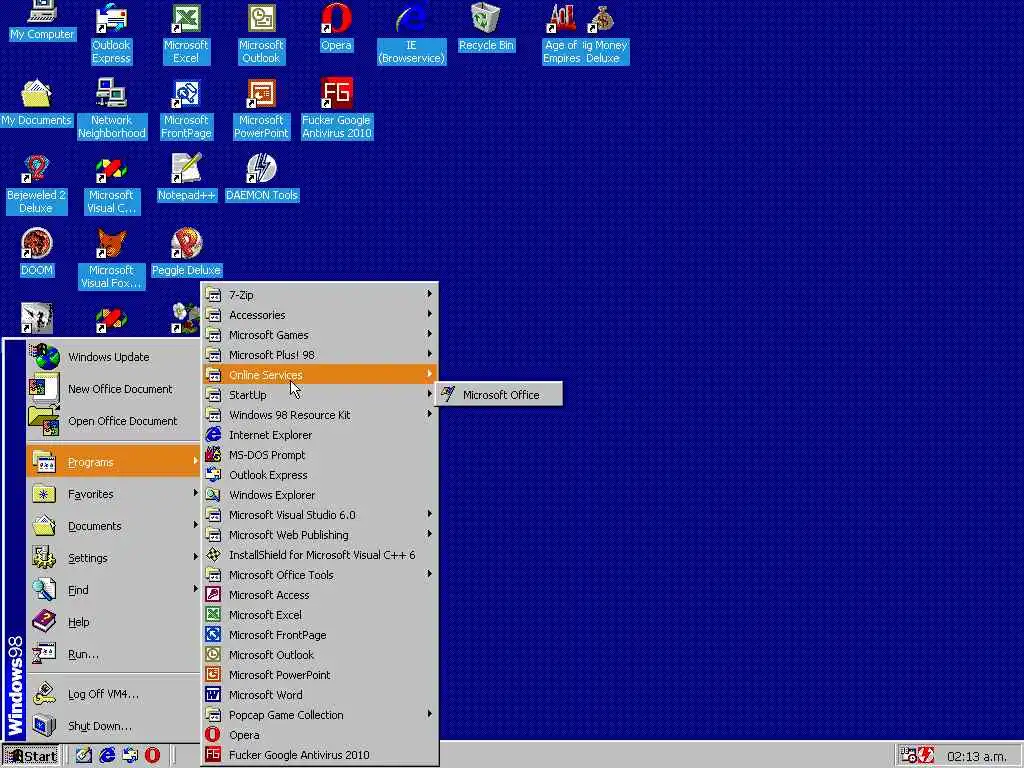The width and height of the screenshot is (1024, 768).
Task: Click the Internet Explorer quick launch icon
Action: [x=107, y=756]
